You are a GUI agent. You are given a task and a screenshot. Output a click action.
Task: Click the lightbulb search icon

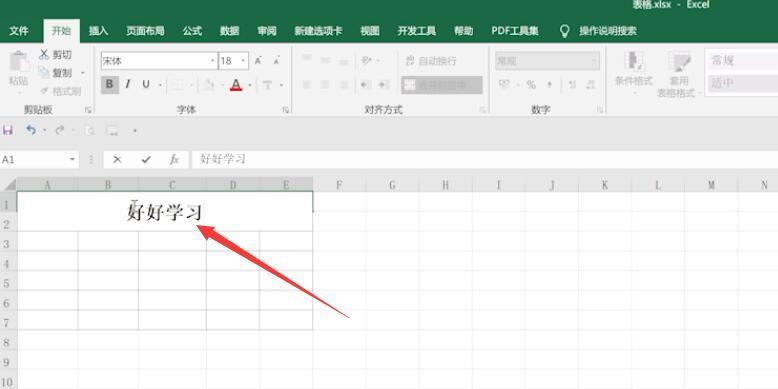(x=564, y=31)
